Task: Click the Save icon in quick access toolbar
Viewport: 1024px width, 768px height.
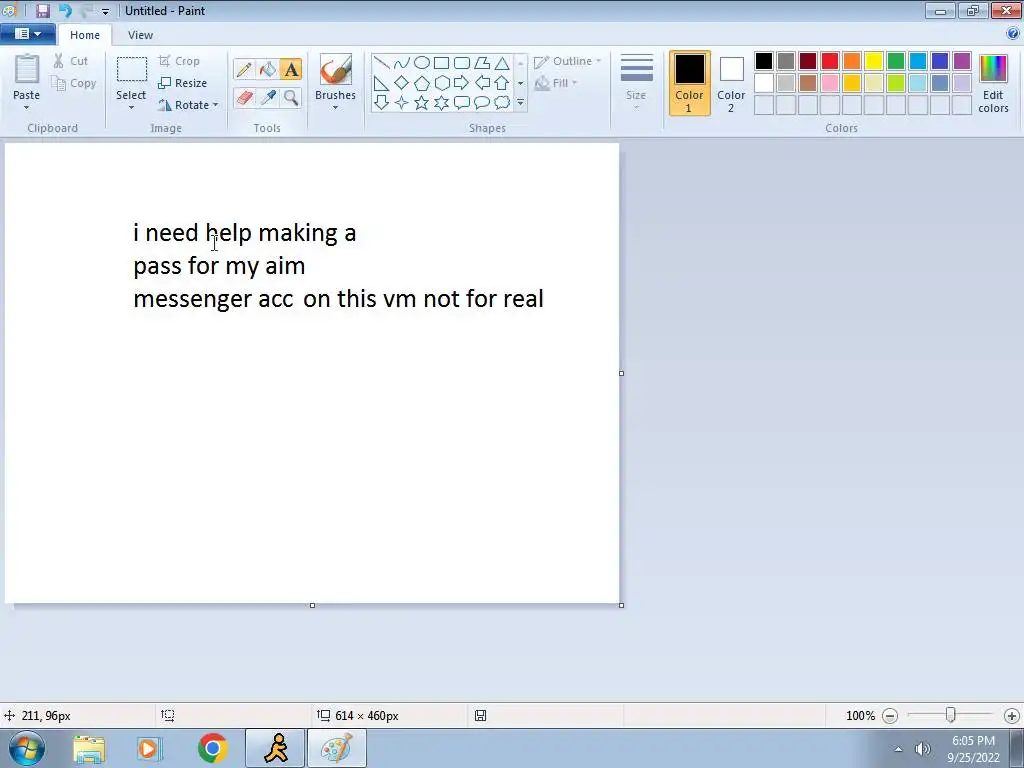Action: pos(42,10)
